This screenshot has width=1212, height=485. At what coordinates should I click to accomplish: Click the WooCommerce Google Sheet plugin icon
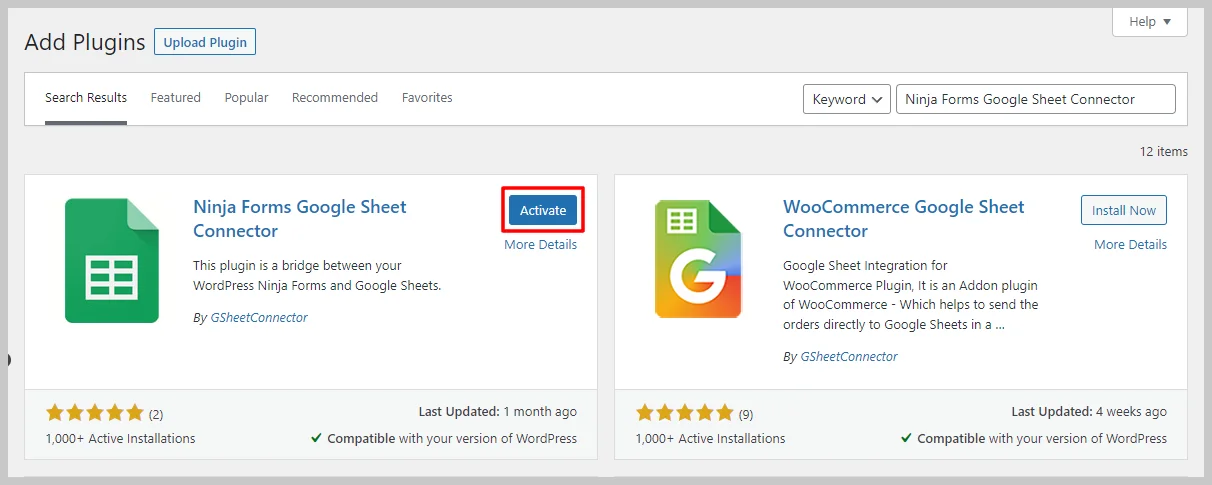tap(698, 260)
